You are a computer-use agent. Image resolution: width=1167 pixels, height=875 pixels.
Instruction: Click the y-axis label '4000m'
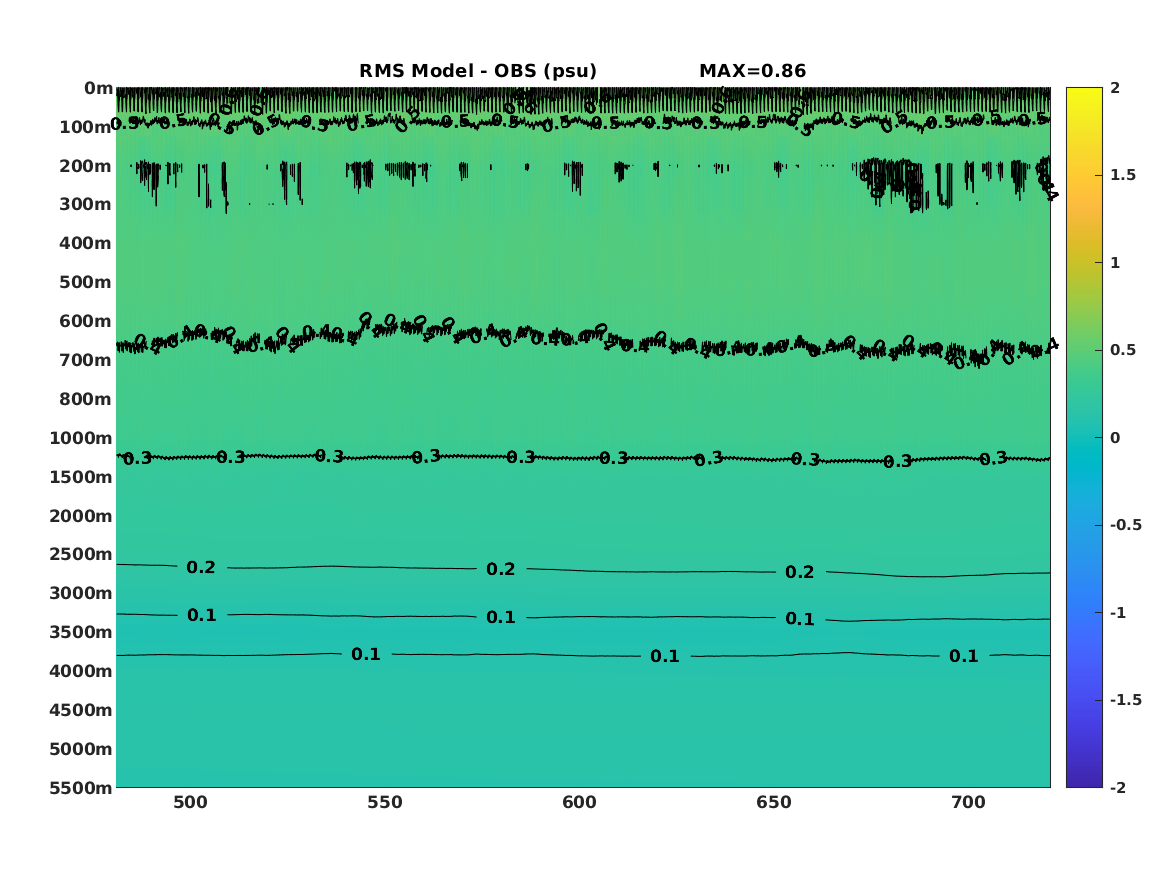[81, 671]
